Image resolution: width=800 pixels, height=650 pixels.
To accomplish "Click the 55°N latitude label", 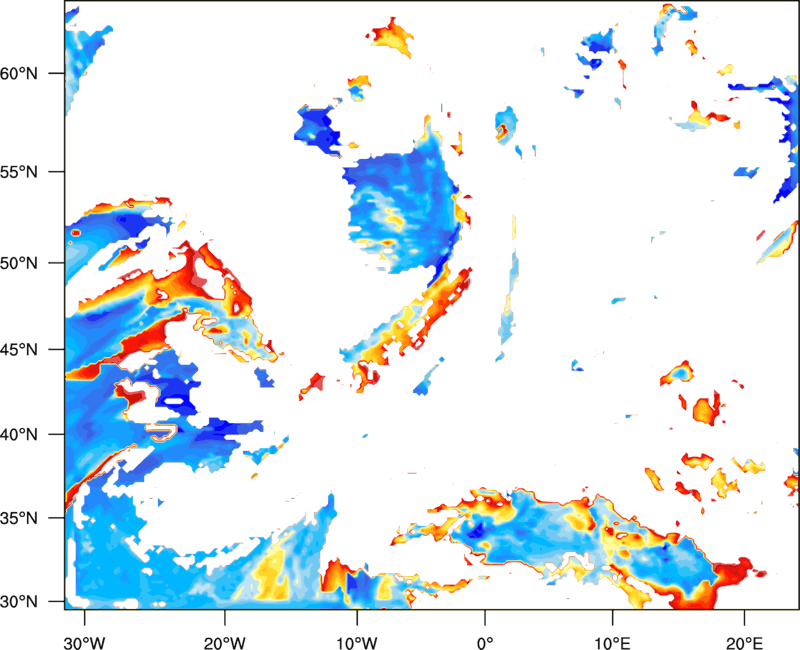I will point(19,172).
